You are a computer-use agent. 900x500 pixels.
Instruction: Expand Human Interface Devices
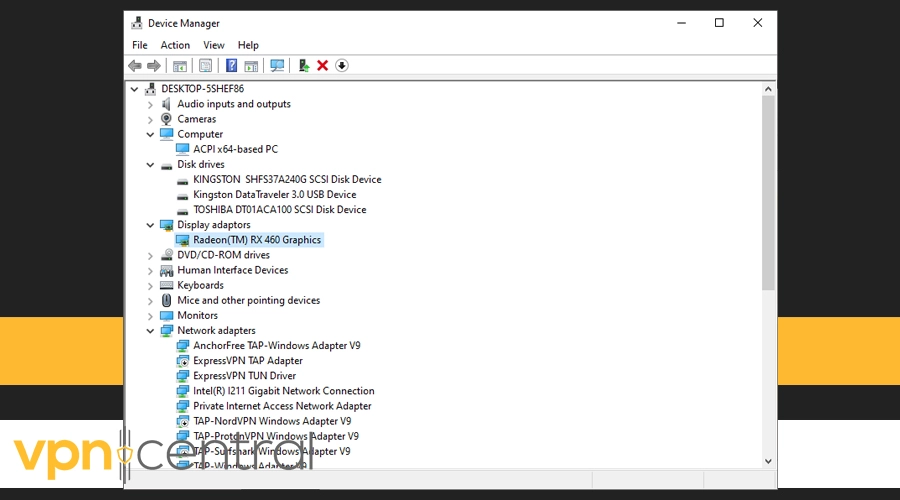pyautogui.click(x=150, y=270)
